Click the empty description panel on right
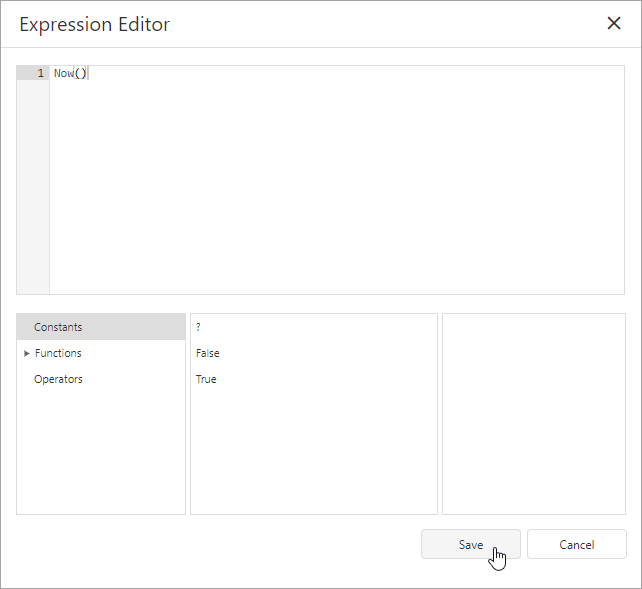 [x=533, y=413]
